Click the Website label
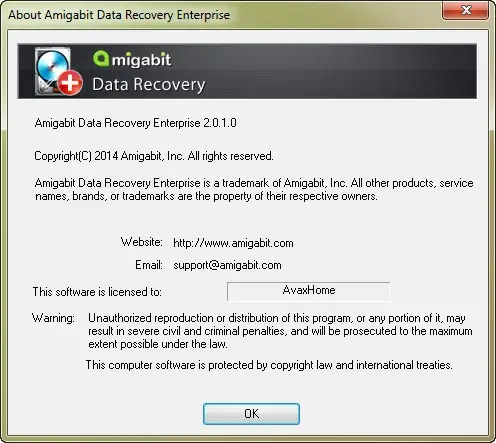 click(142, 242)
